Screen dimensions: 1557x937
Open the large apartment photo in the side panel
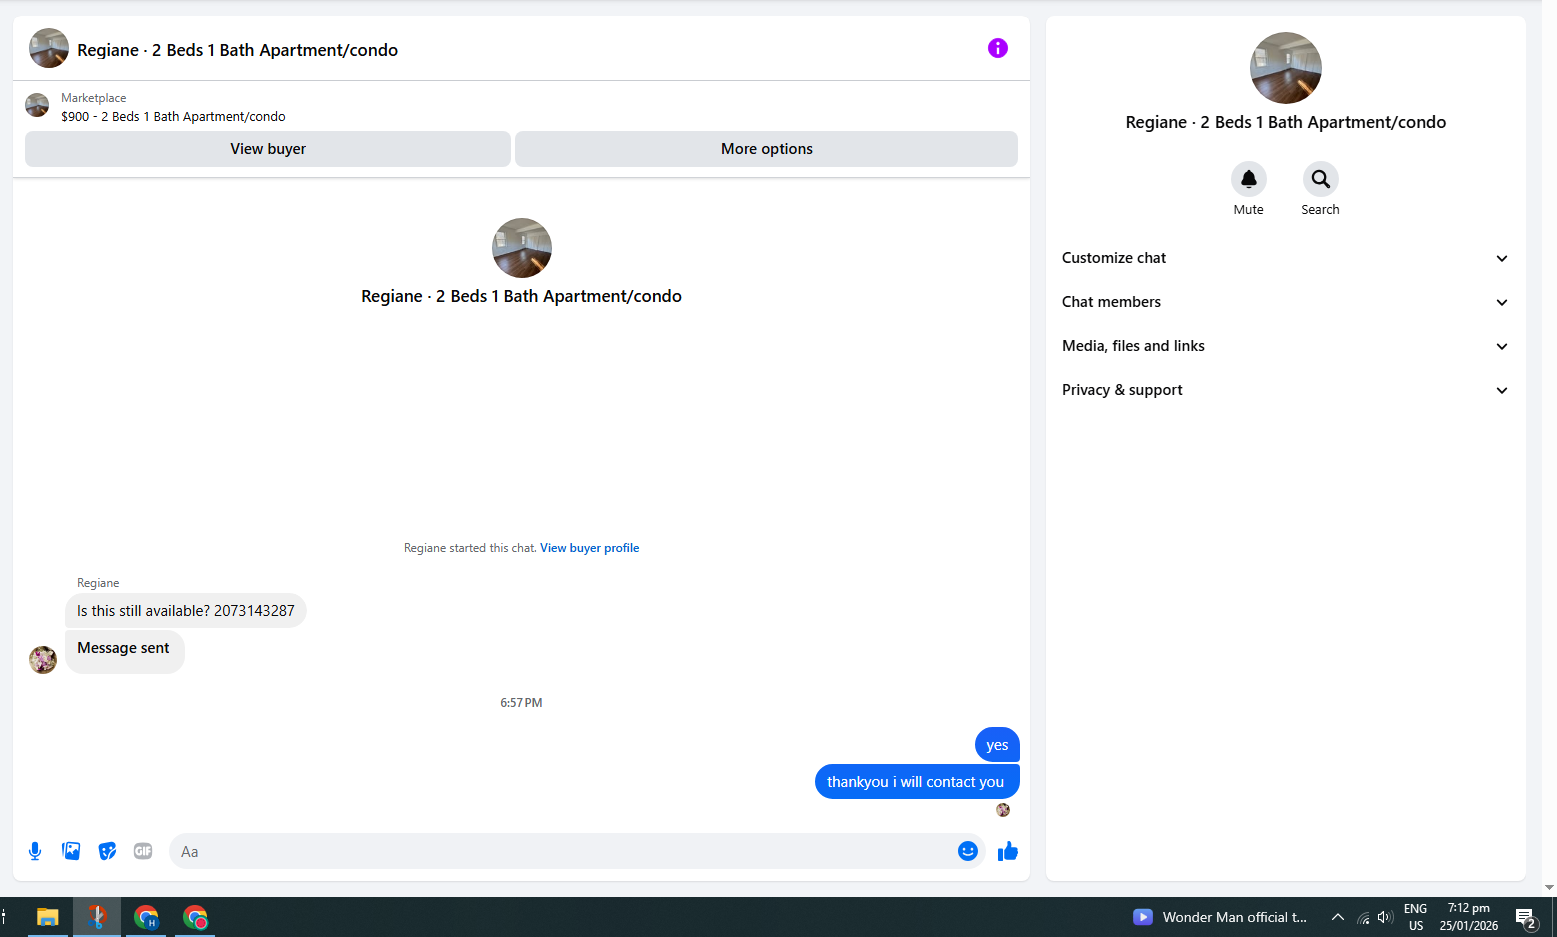click(1285, 68)
